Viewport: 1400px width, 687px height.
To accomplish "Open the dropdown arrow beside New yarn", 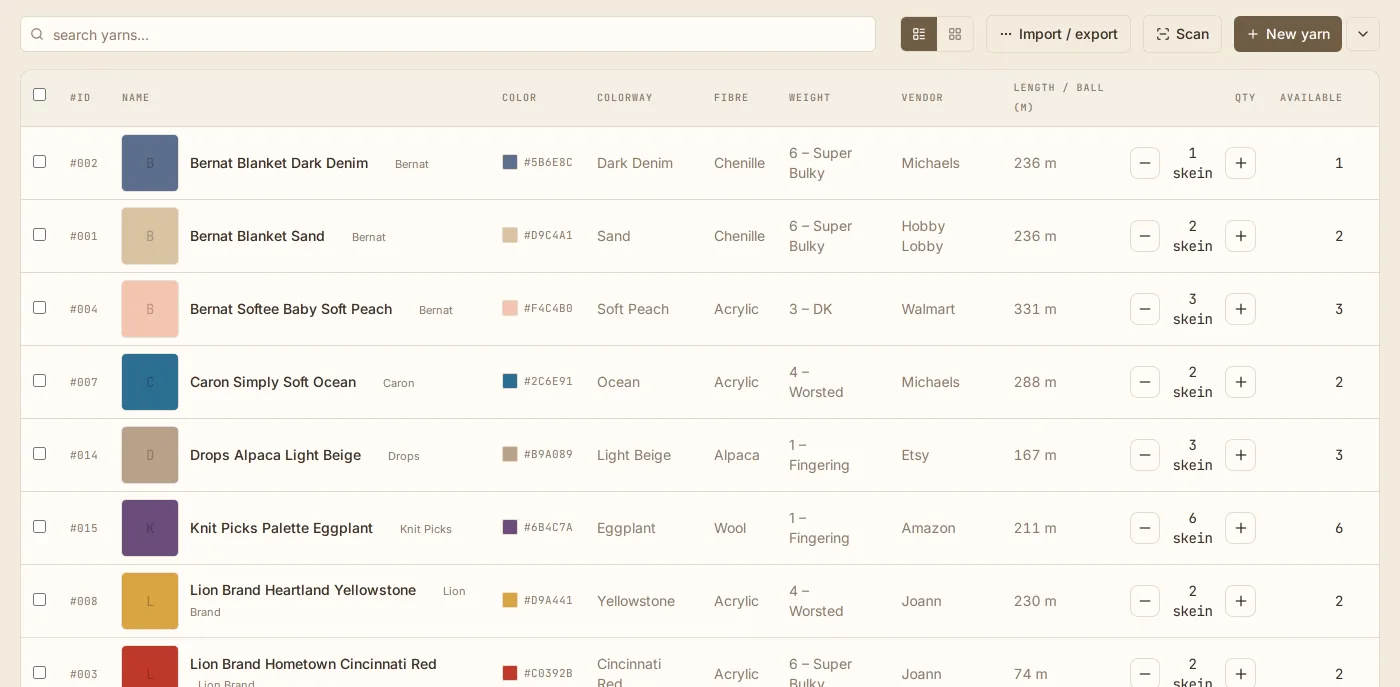I will (1363, 34).
